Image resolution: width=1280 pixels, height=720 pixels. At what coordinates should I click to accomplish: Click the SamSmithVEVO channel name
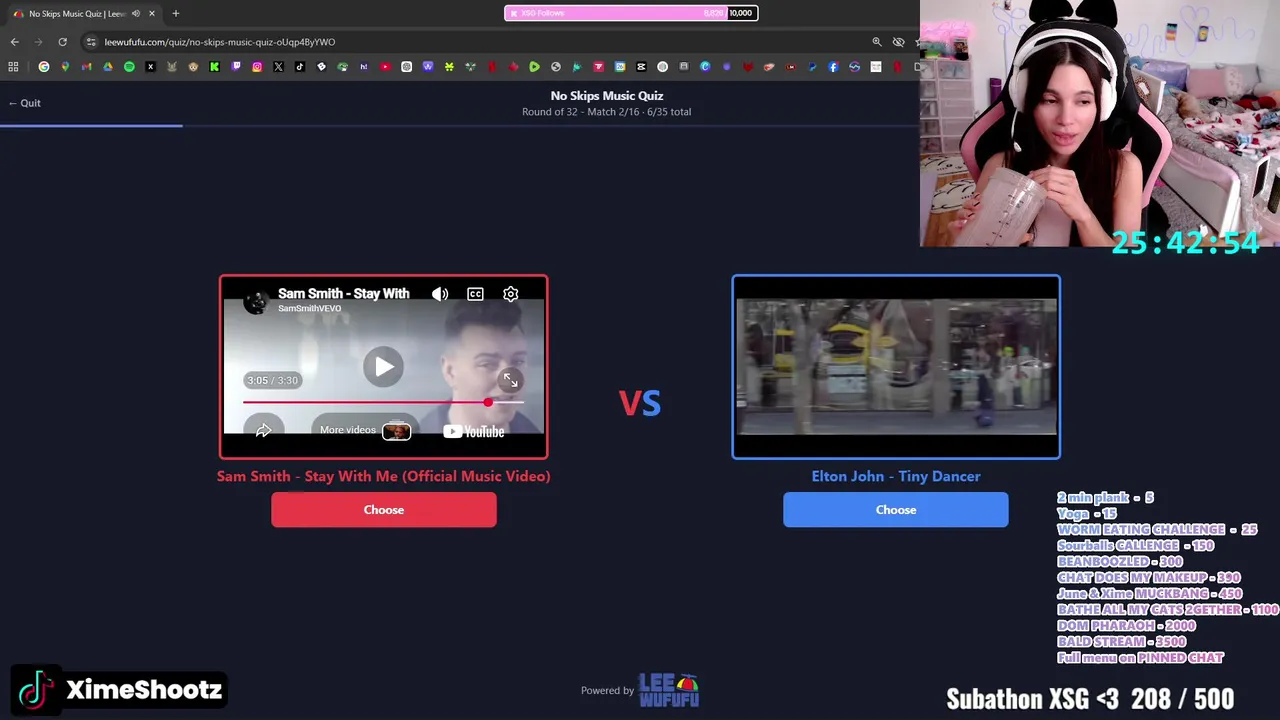309,308
